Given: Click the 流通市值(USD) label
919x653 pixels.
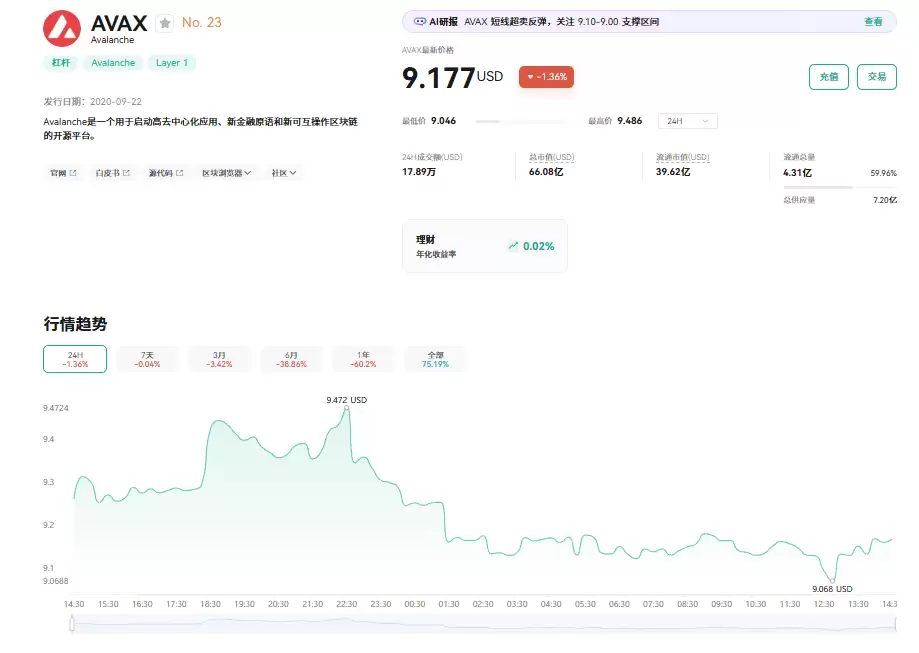Looking at the screenshot, I should pos(683,157).
